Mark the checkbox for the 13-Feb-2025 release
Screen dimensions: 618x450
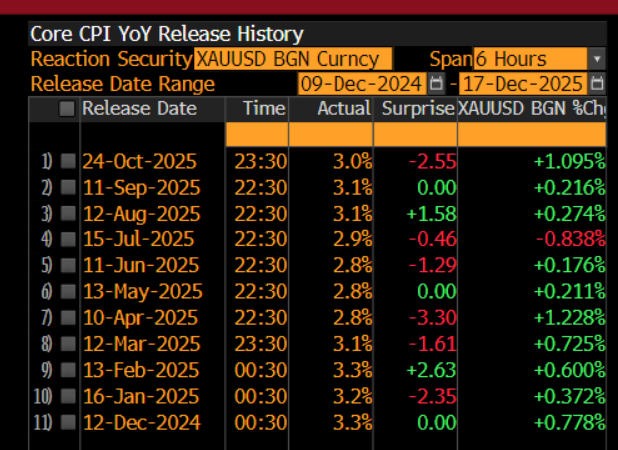67,369
